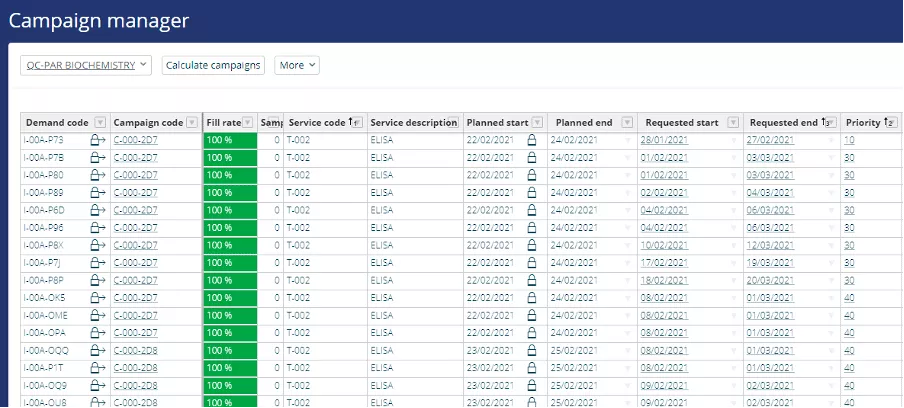Open requested start 17/02/2021 link
This screenshot has height=408, width=904.
pyautogui.click(x=664, y=263)
